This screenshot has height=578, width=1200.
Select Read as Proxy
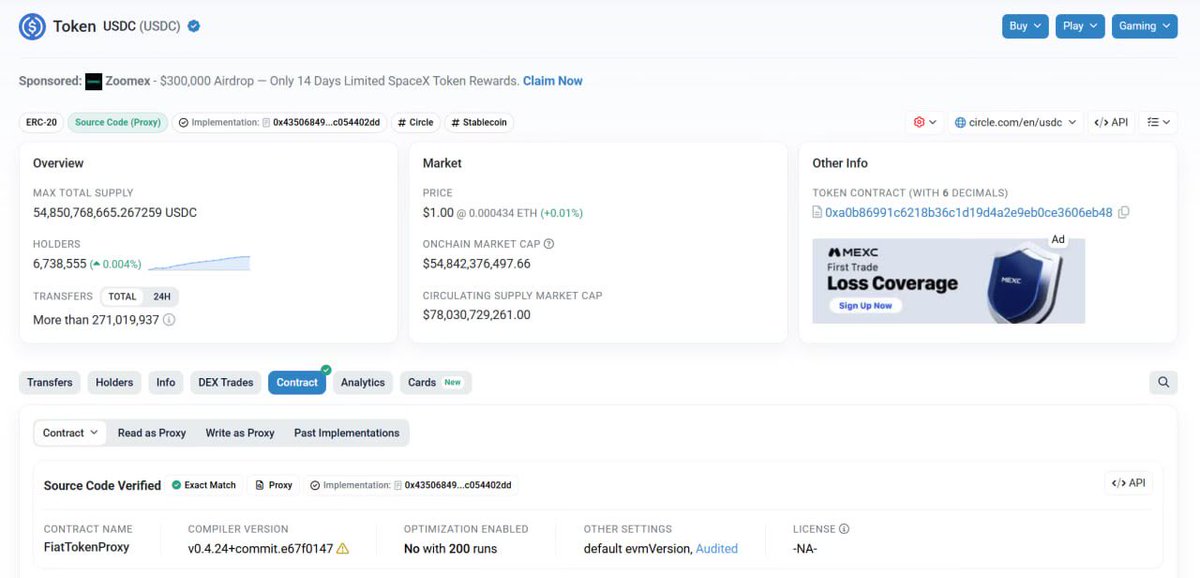click(152, 433)
